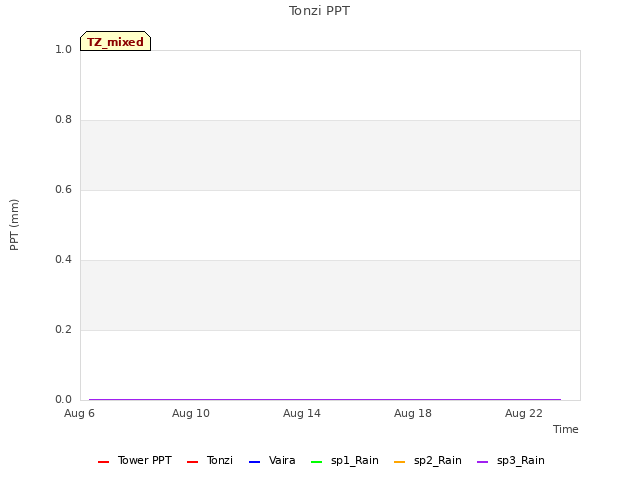Click the Aug 22 tick label
Viewport: 640px width, 480px height.
(524, 413)
